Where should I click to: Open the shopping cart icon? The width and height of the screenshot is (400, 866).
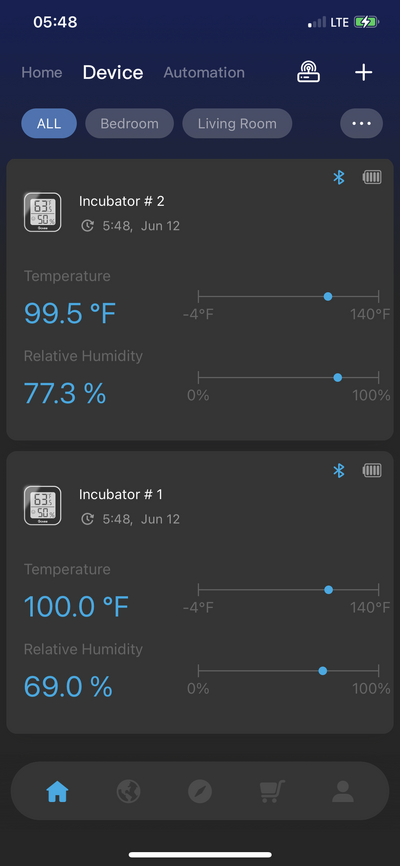tap(272, 791)
